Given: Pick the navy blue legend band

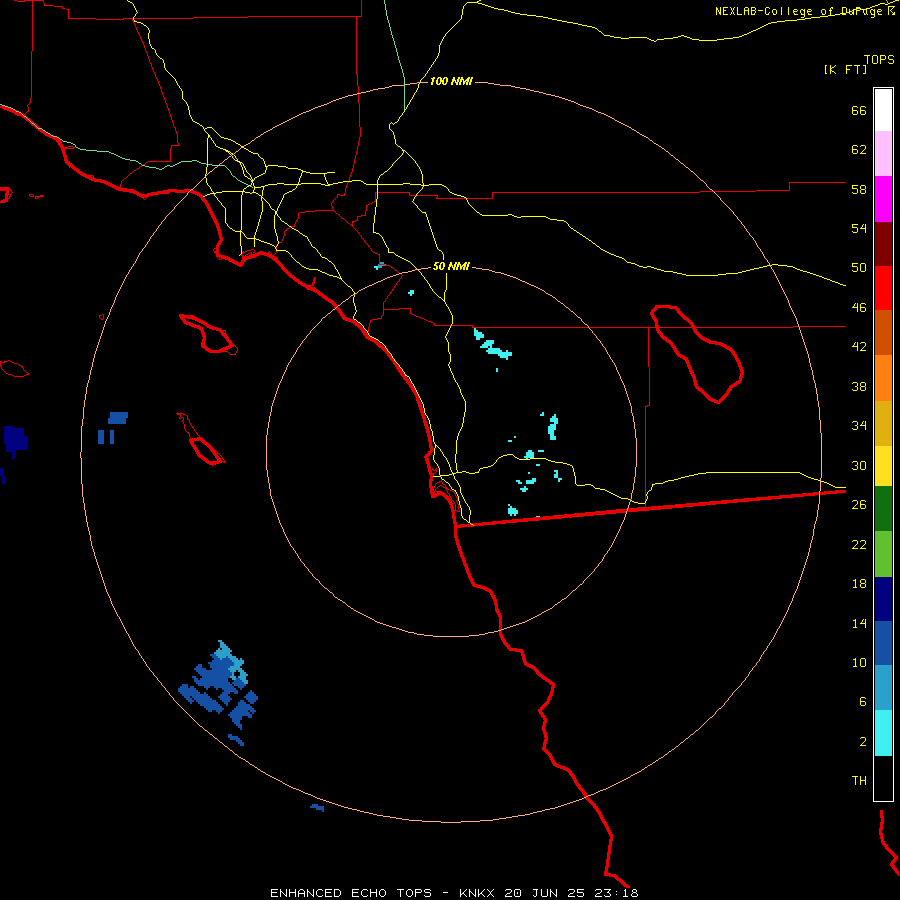Looking at the screenshot, I should click(x=883, y=599).
